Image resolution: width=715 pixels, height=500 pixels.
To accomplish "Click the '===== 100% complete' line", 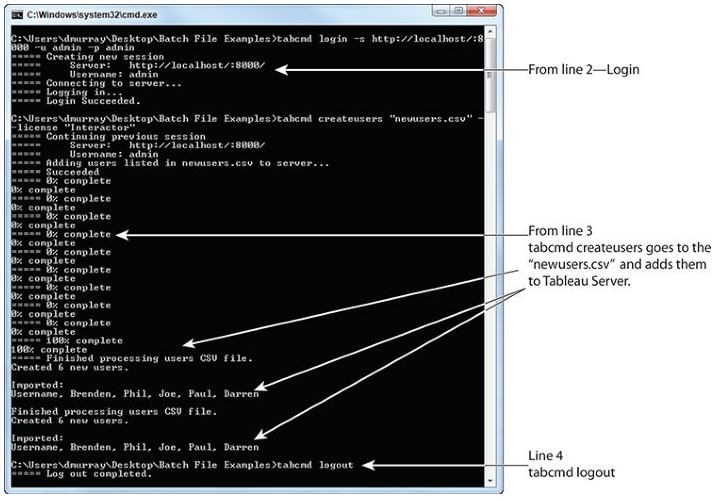I will pos(67,341).
